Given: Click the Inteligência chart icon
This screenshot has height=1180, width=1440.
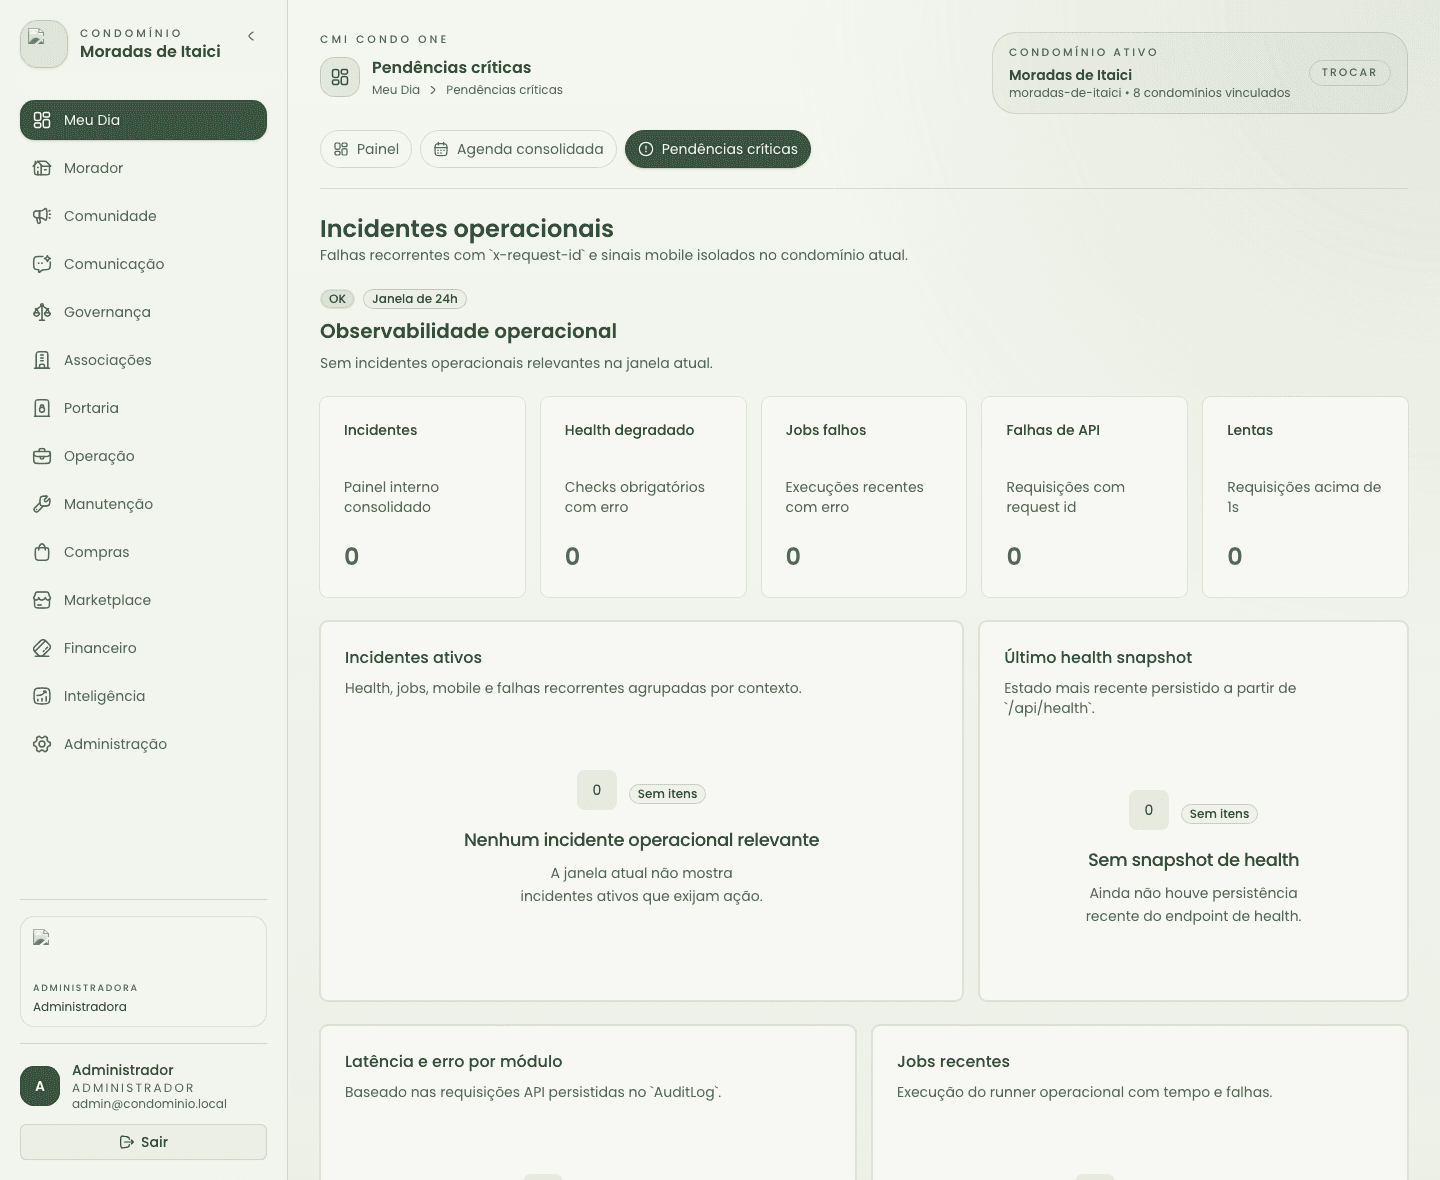Looking at the screenshot, I should click(42, 696).
